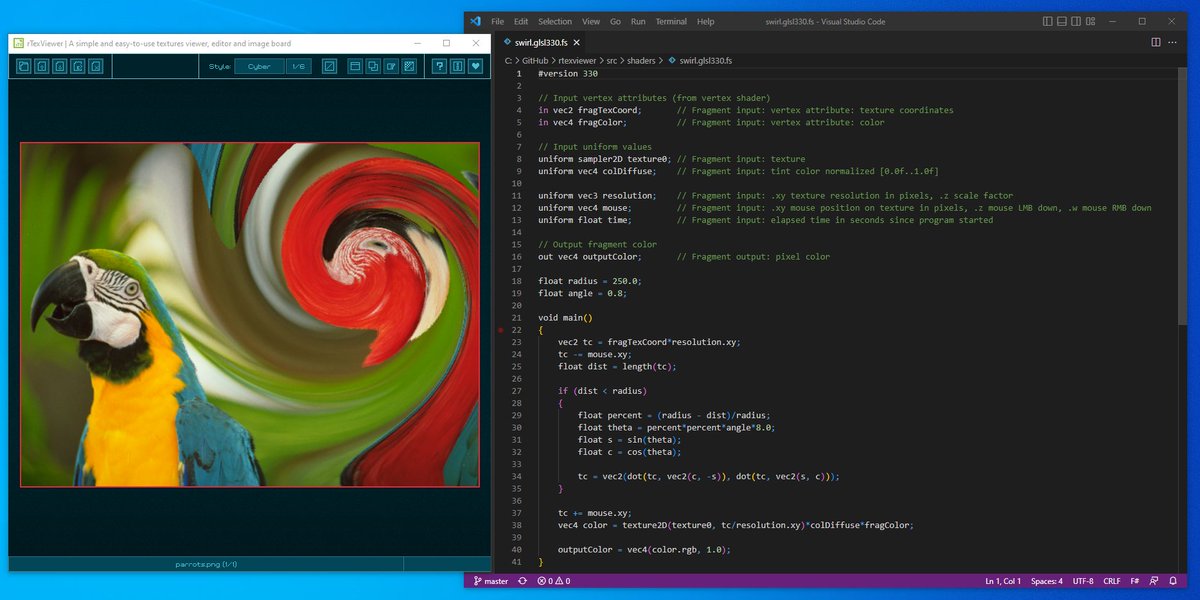
Task: Toggle the breakpoint dot on line 21
Action: [500, 330]
